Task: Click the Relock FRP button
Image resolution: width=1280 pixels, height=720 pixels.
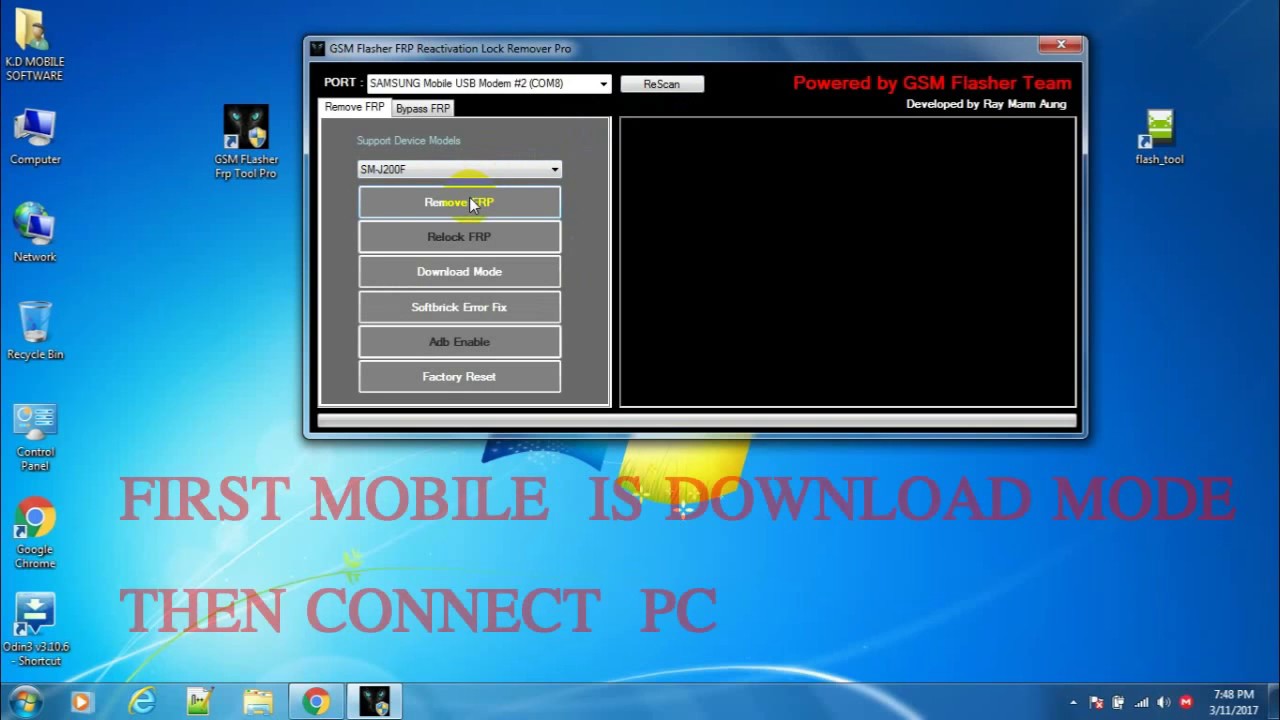Action: coord(460,237)
